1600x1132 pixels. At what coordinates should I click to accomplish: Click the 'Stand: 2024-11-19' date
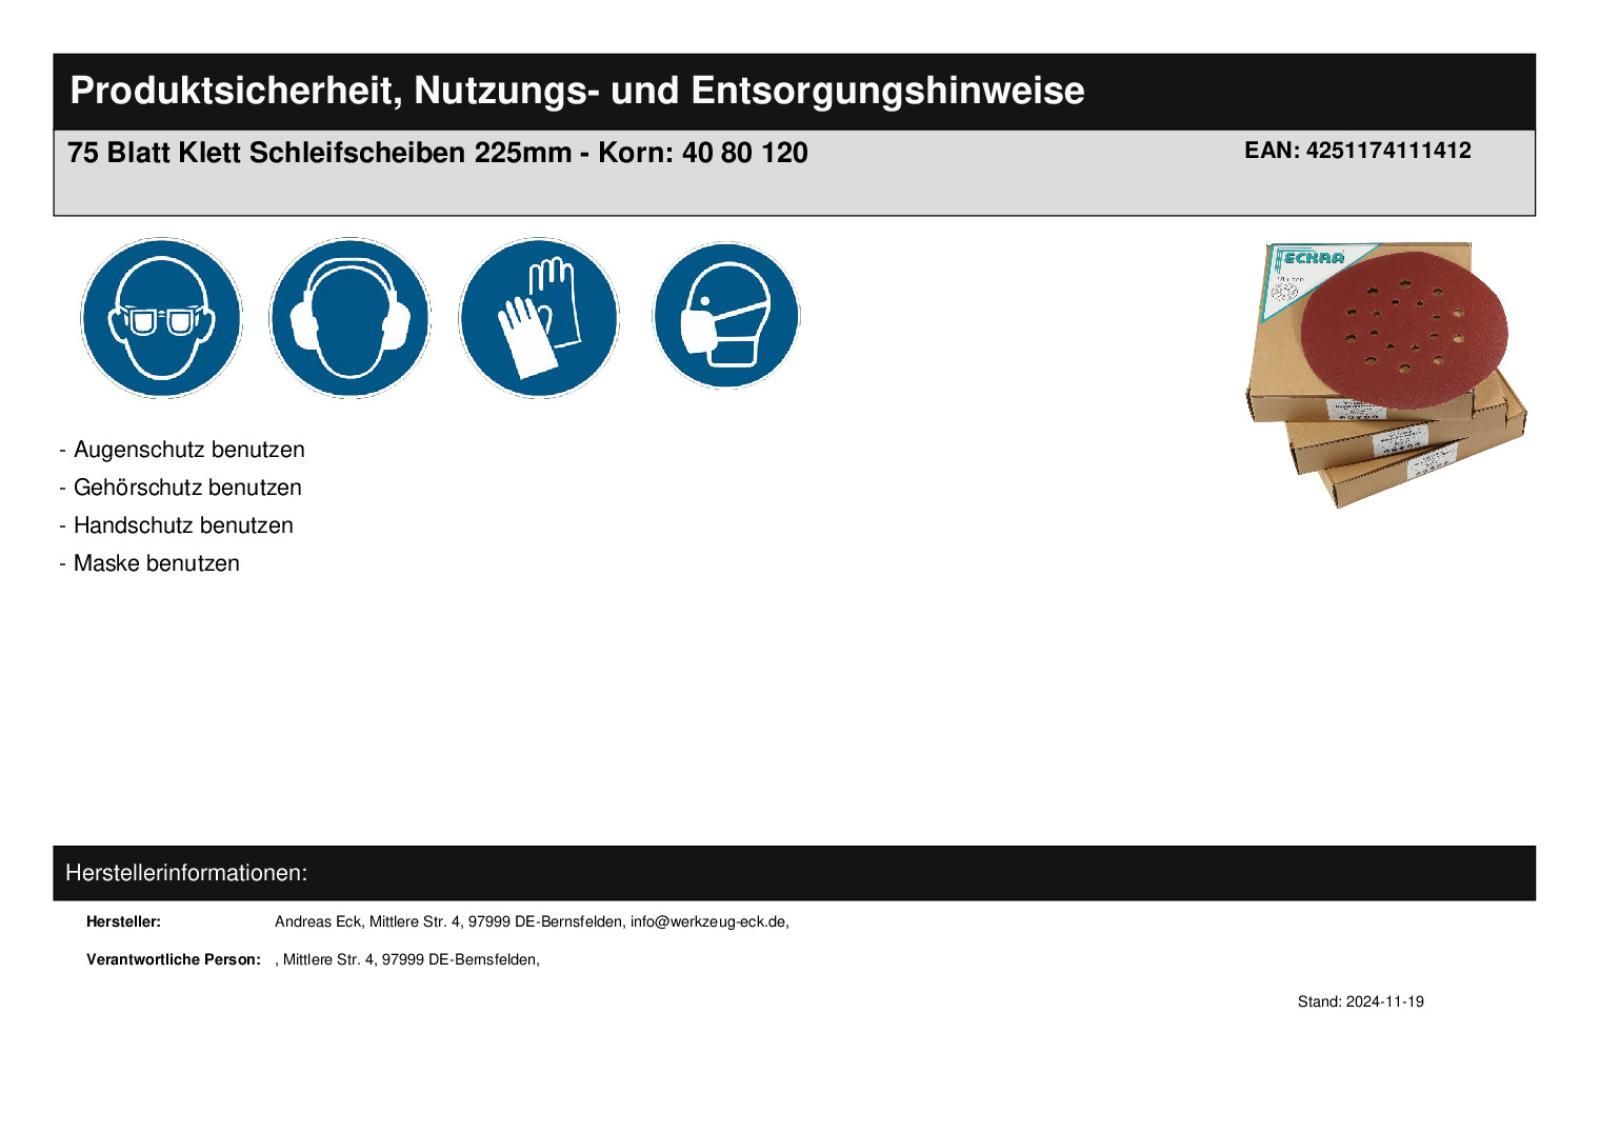[x=1360, y=1002]
